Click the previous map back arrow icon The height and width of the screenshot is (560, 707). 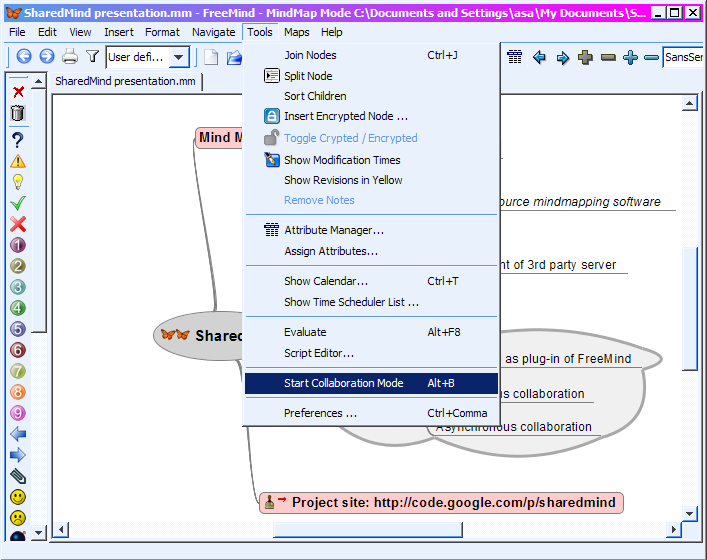tap(24, 56)
